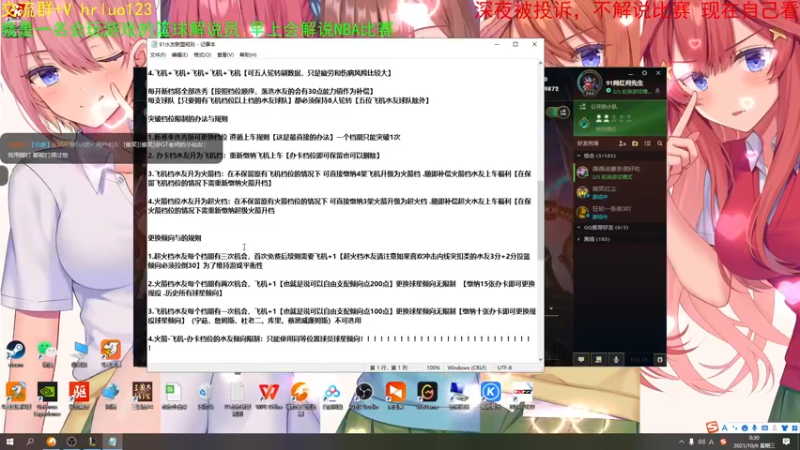Switch to League client taskbar button
Image resolution: width=800 pixels, height=450 pixels.
[92, 442]
